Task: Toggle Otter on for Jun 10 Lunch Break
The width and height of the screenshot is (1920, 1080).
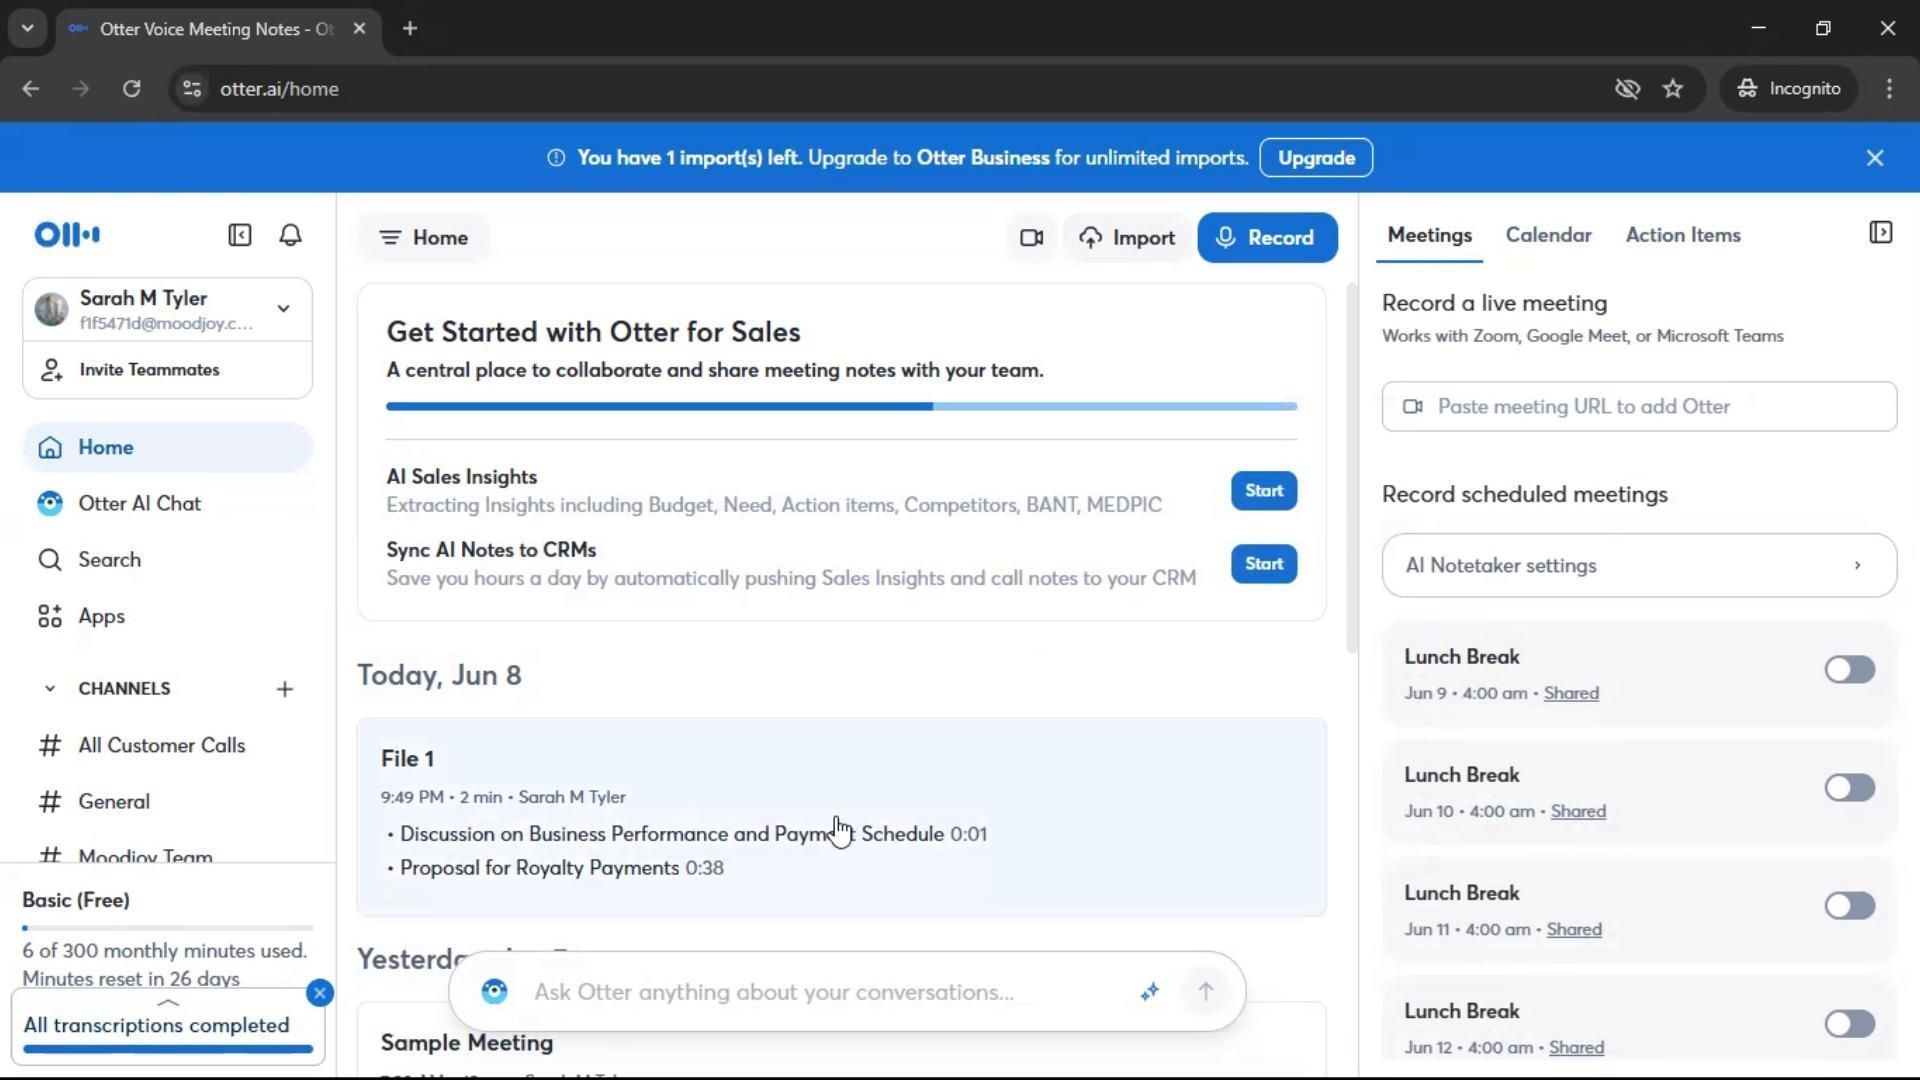Action: 1848,788
